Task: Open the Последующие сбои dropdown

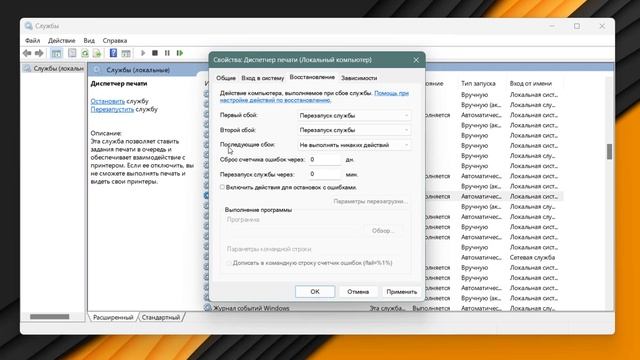Action: pos(354,145)
